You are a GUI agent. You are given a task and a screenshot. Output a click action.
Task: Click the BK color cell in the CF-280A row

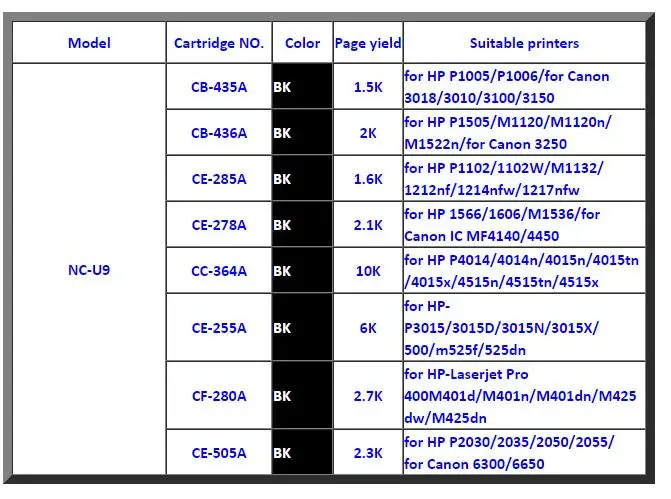[x=303, y=396]
